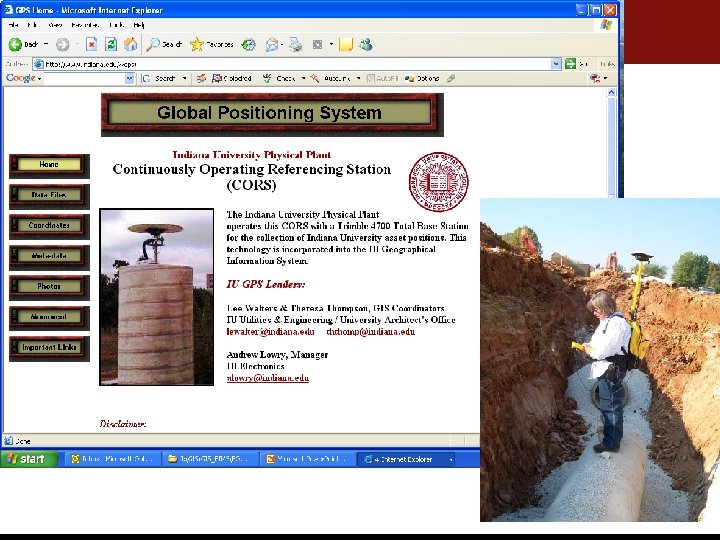The height and width of the screenshot is (540, 720).
Task: Open the Coordinates page button
Action: [x=49, y=226]
